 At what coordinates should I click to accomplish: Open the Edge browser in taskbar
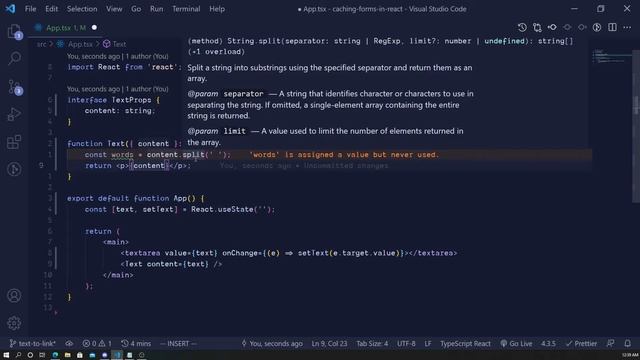pos(55,355)
